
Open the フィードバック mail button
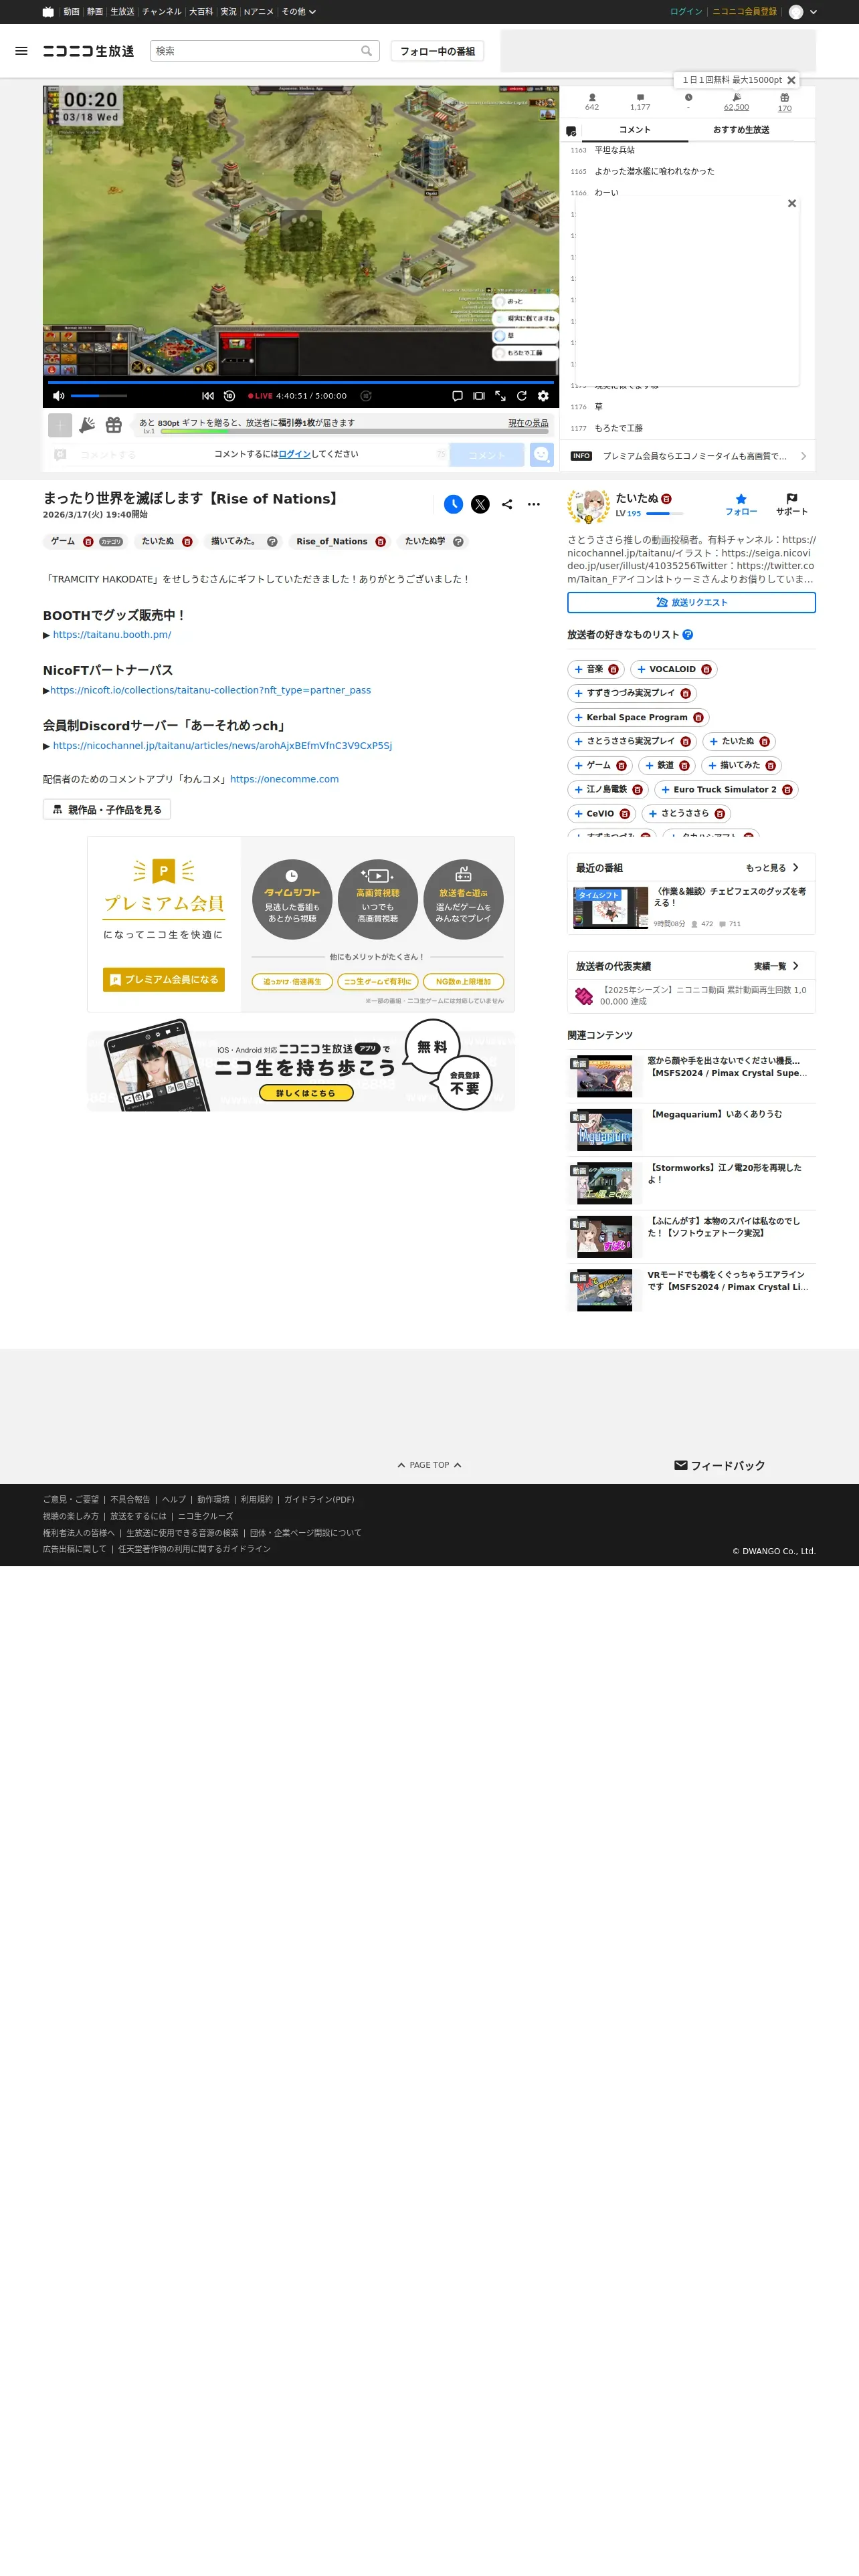[719, 1465]
